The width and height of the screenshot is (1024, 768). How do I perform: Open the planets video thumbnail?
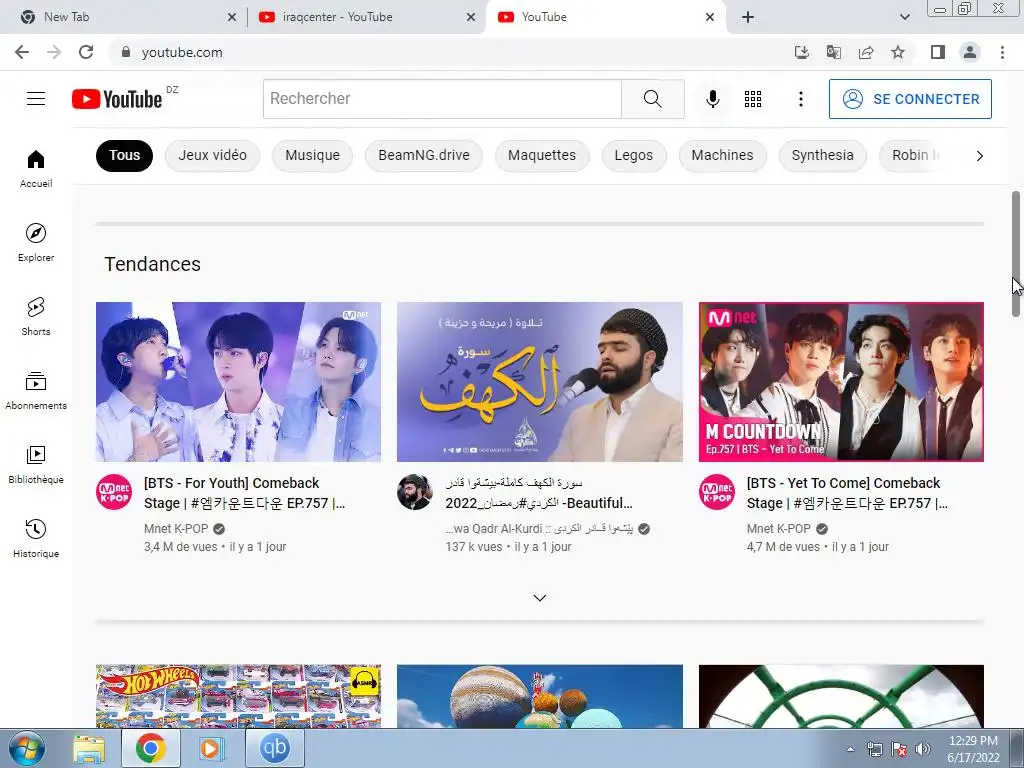pyautogui.click(x=539, y=696)
